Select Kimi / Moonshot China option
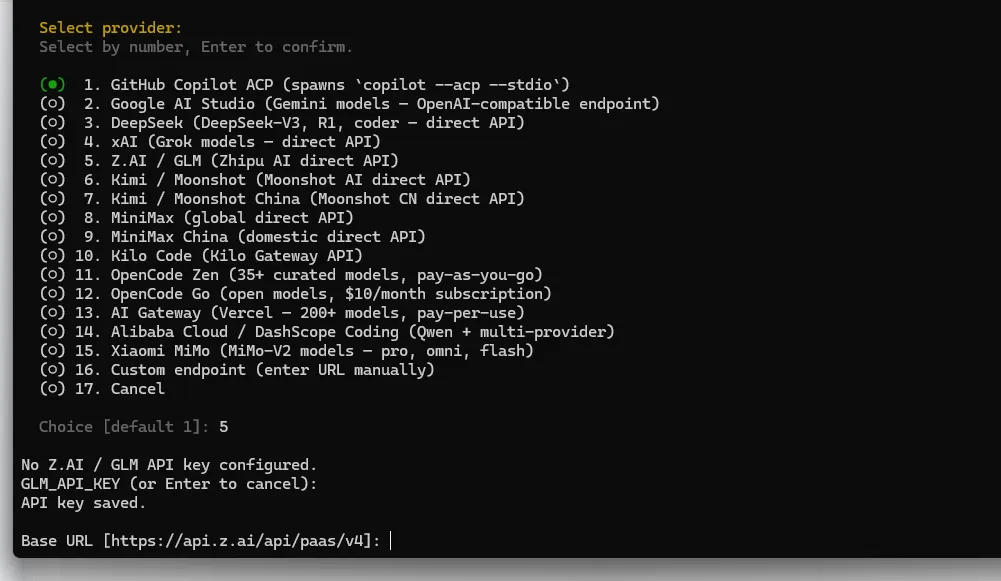1001x581 pixels. click(52, 199)
